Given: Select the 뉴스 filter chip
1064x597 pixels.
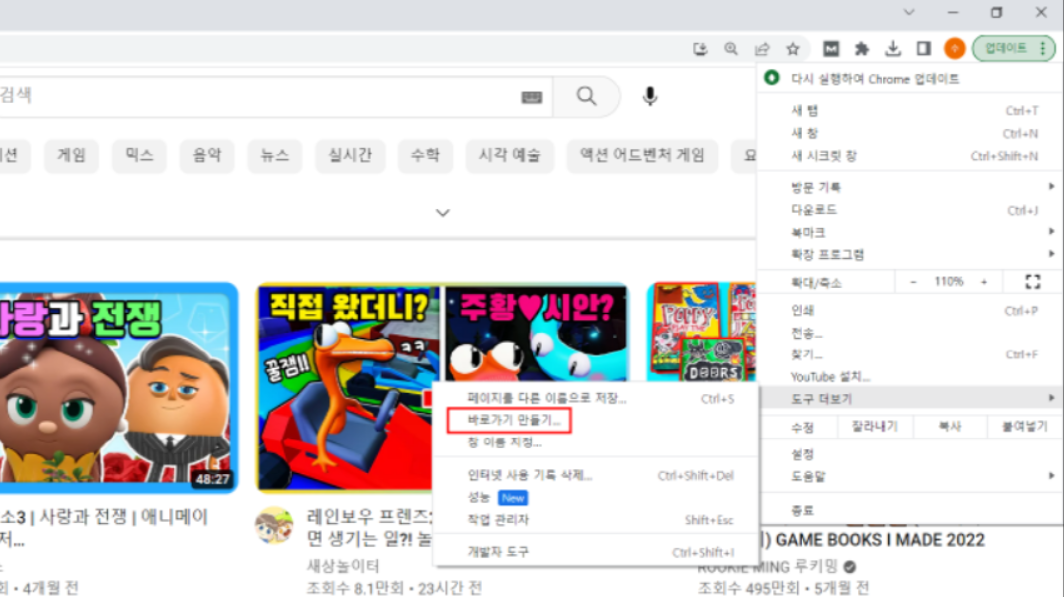Looking at the screenshot, I should pyautogui.click(x=275, y=155).
